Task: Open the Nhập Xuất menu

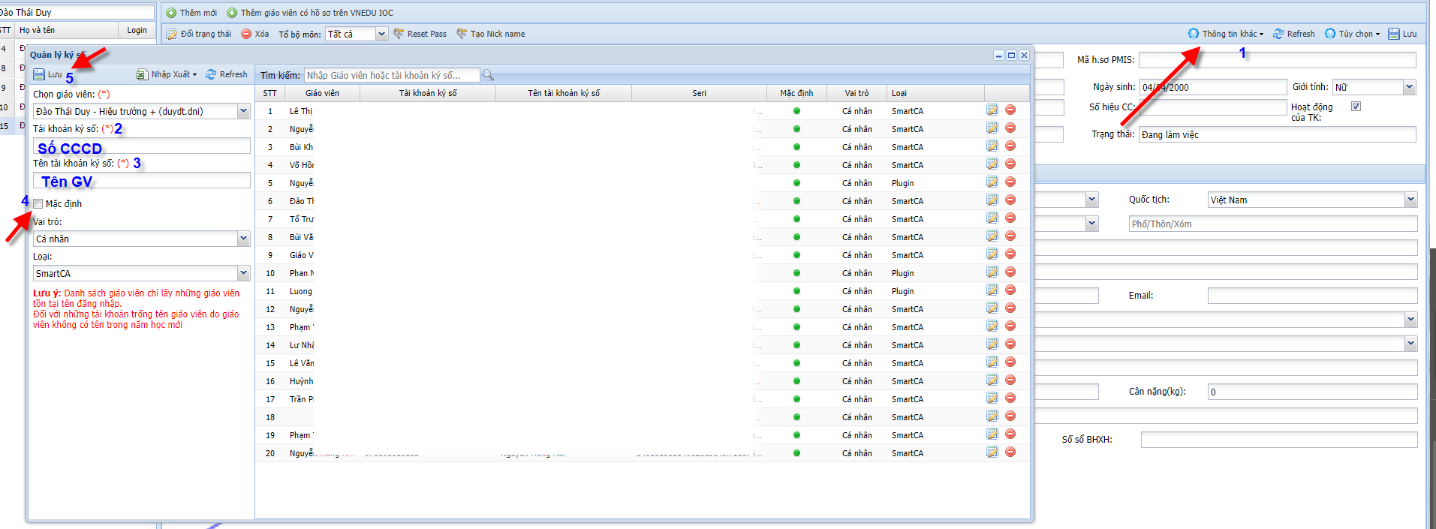Action: click(x=166, y=75)
